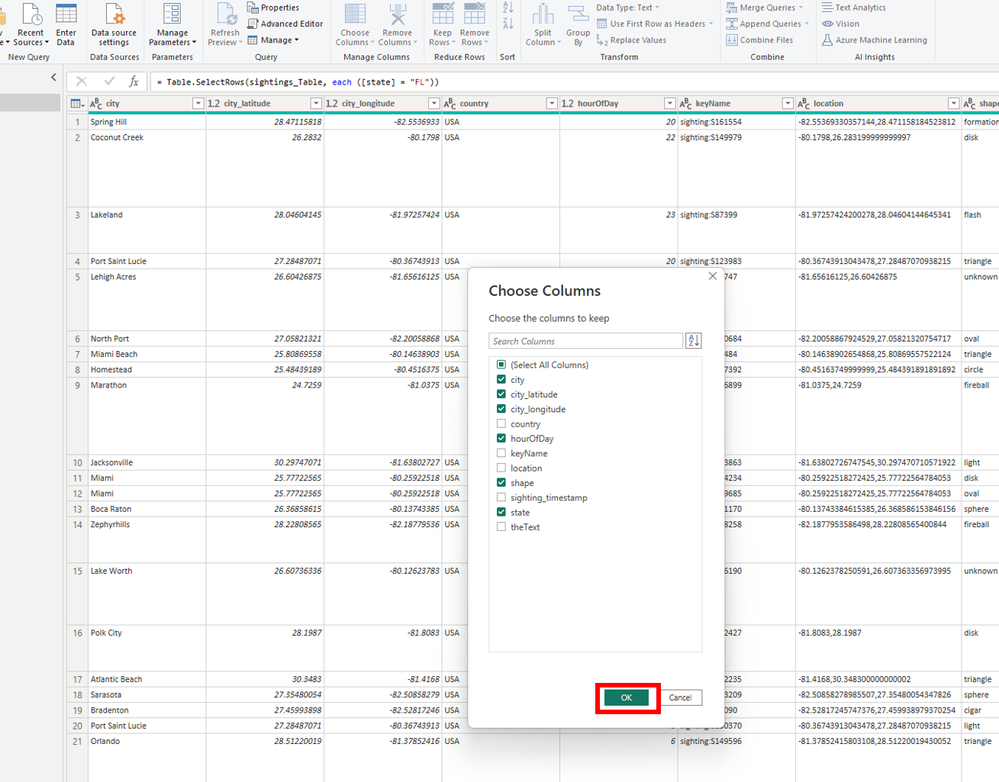Cancel the formula edit with the X icon
Viewport: 999px width, 782px height.
[82, 81]
